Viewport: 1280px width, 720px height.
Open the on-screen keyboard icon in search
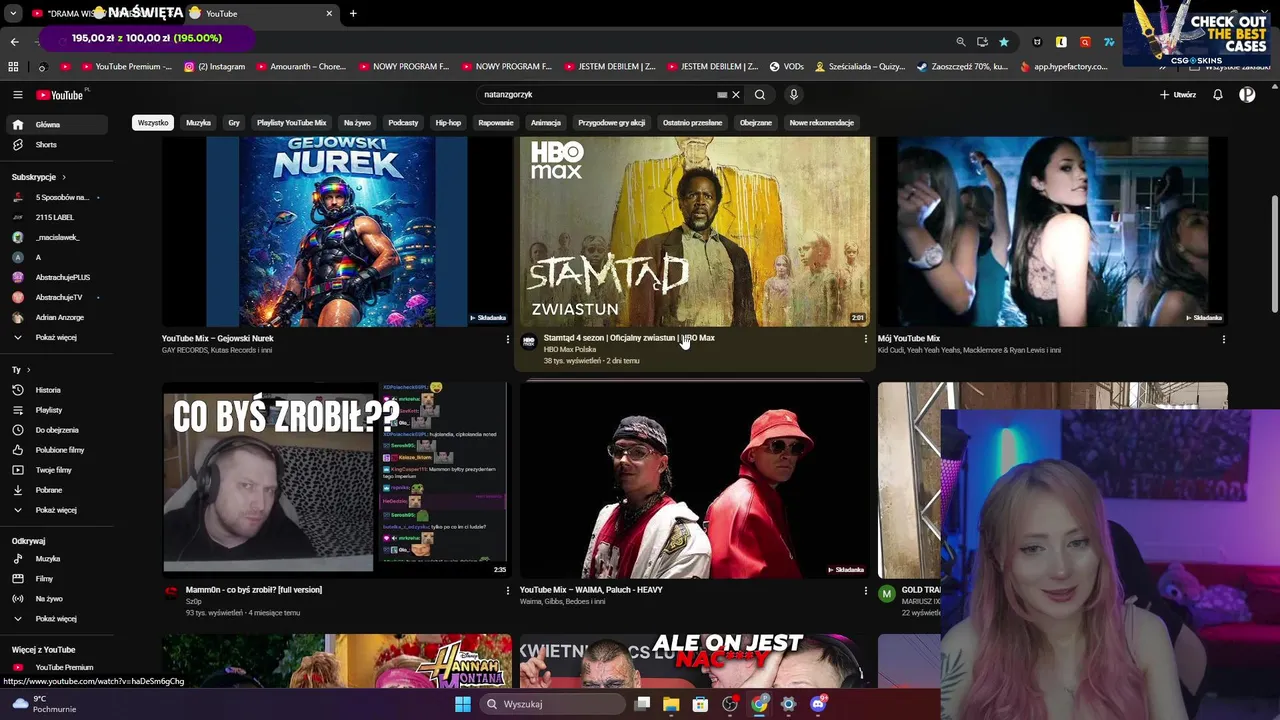pos(722,95)
